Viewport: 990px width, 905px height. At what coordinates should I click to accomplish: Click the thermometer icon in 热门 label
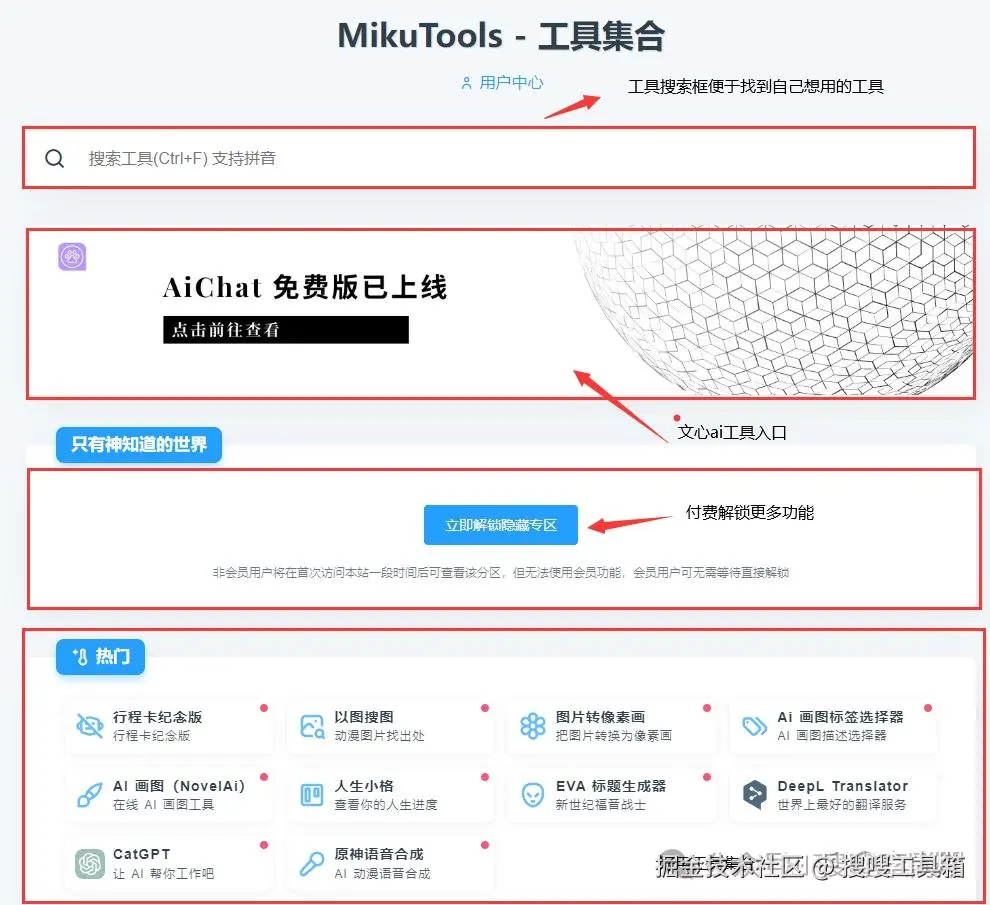point(80,657)
